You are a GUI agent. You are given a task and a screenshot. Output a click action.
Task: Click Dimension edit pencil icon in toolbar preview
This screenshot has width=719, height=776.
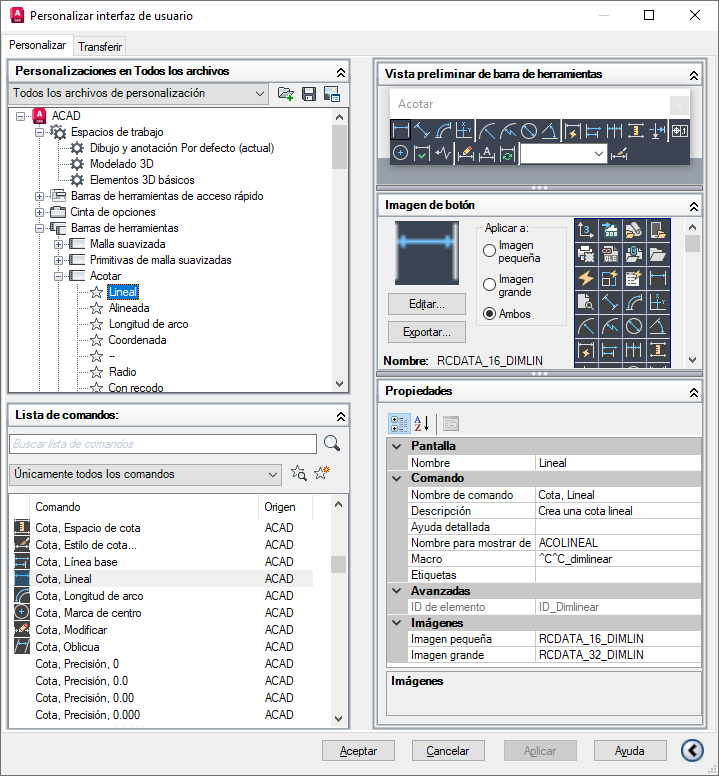(466, 153)
